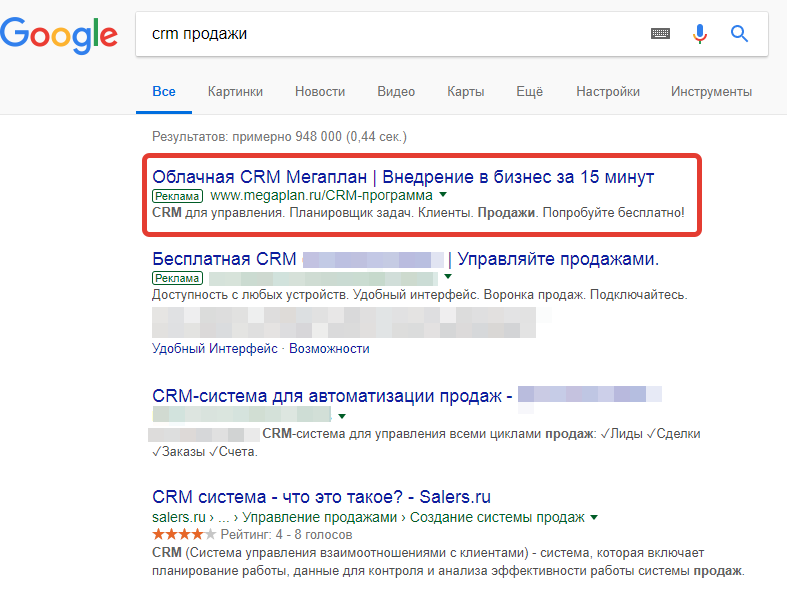The width and height of the screenshot is (787, 593).
Task: Click 'Попробуйте бесплатно!' ad description text
Action: tap(613, 213)
